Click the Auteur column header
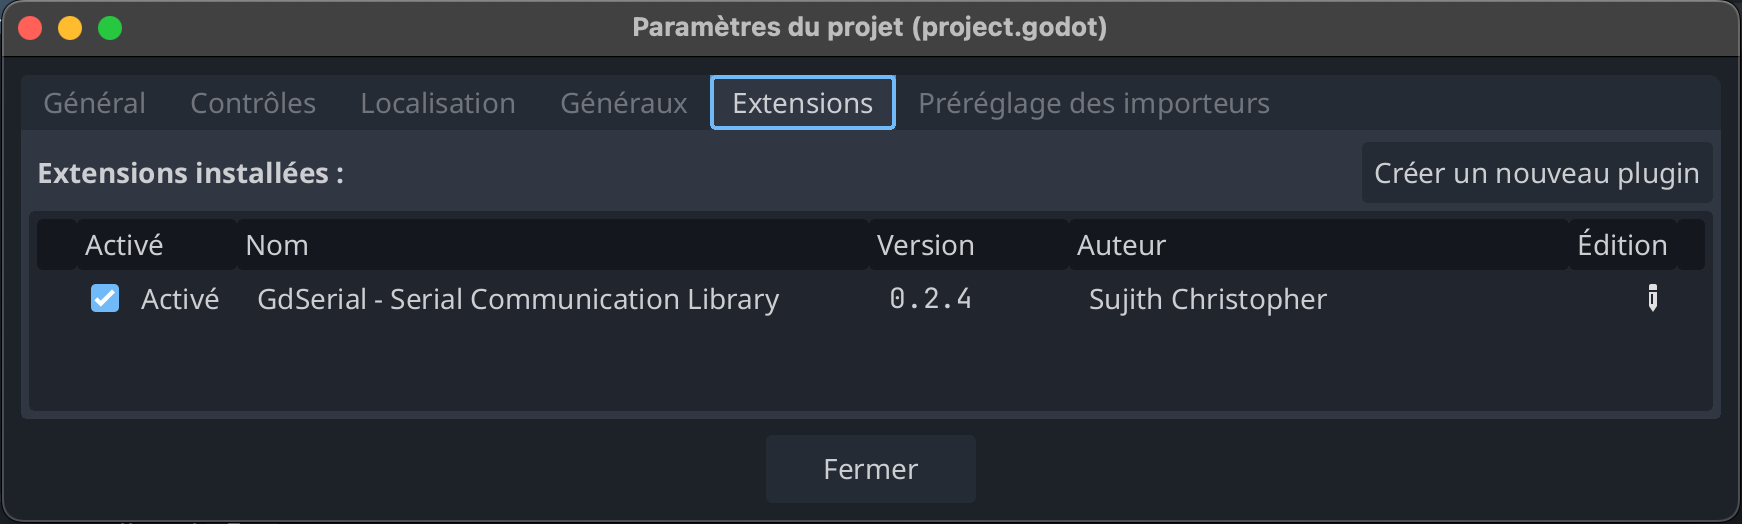The image size is (1742, 524). coord(1121,245)
